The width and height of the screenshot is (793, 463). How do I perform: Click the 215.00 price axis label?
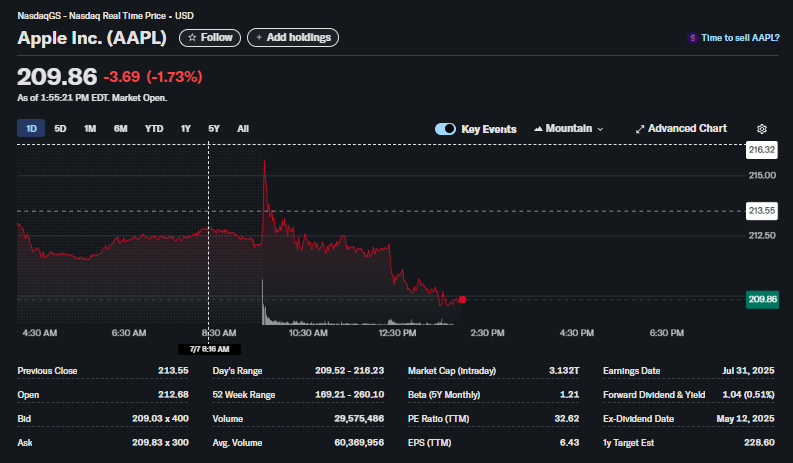(x=762, y=176)
